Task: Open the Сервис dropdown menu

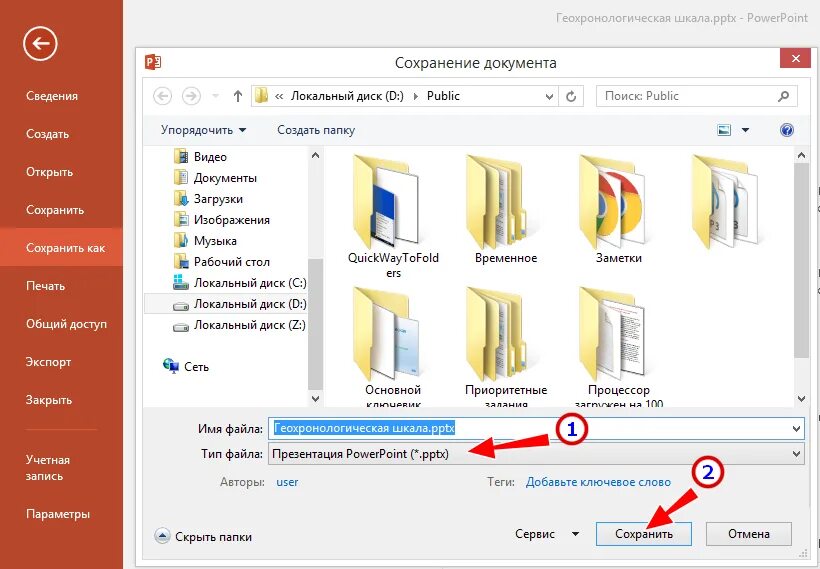Action: click(x=547, y=534)
